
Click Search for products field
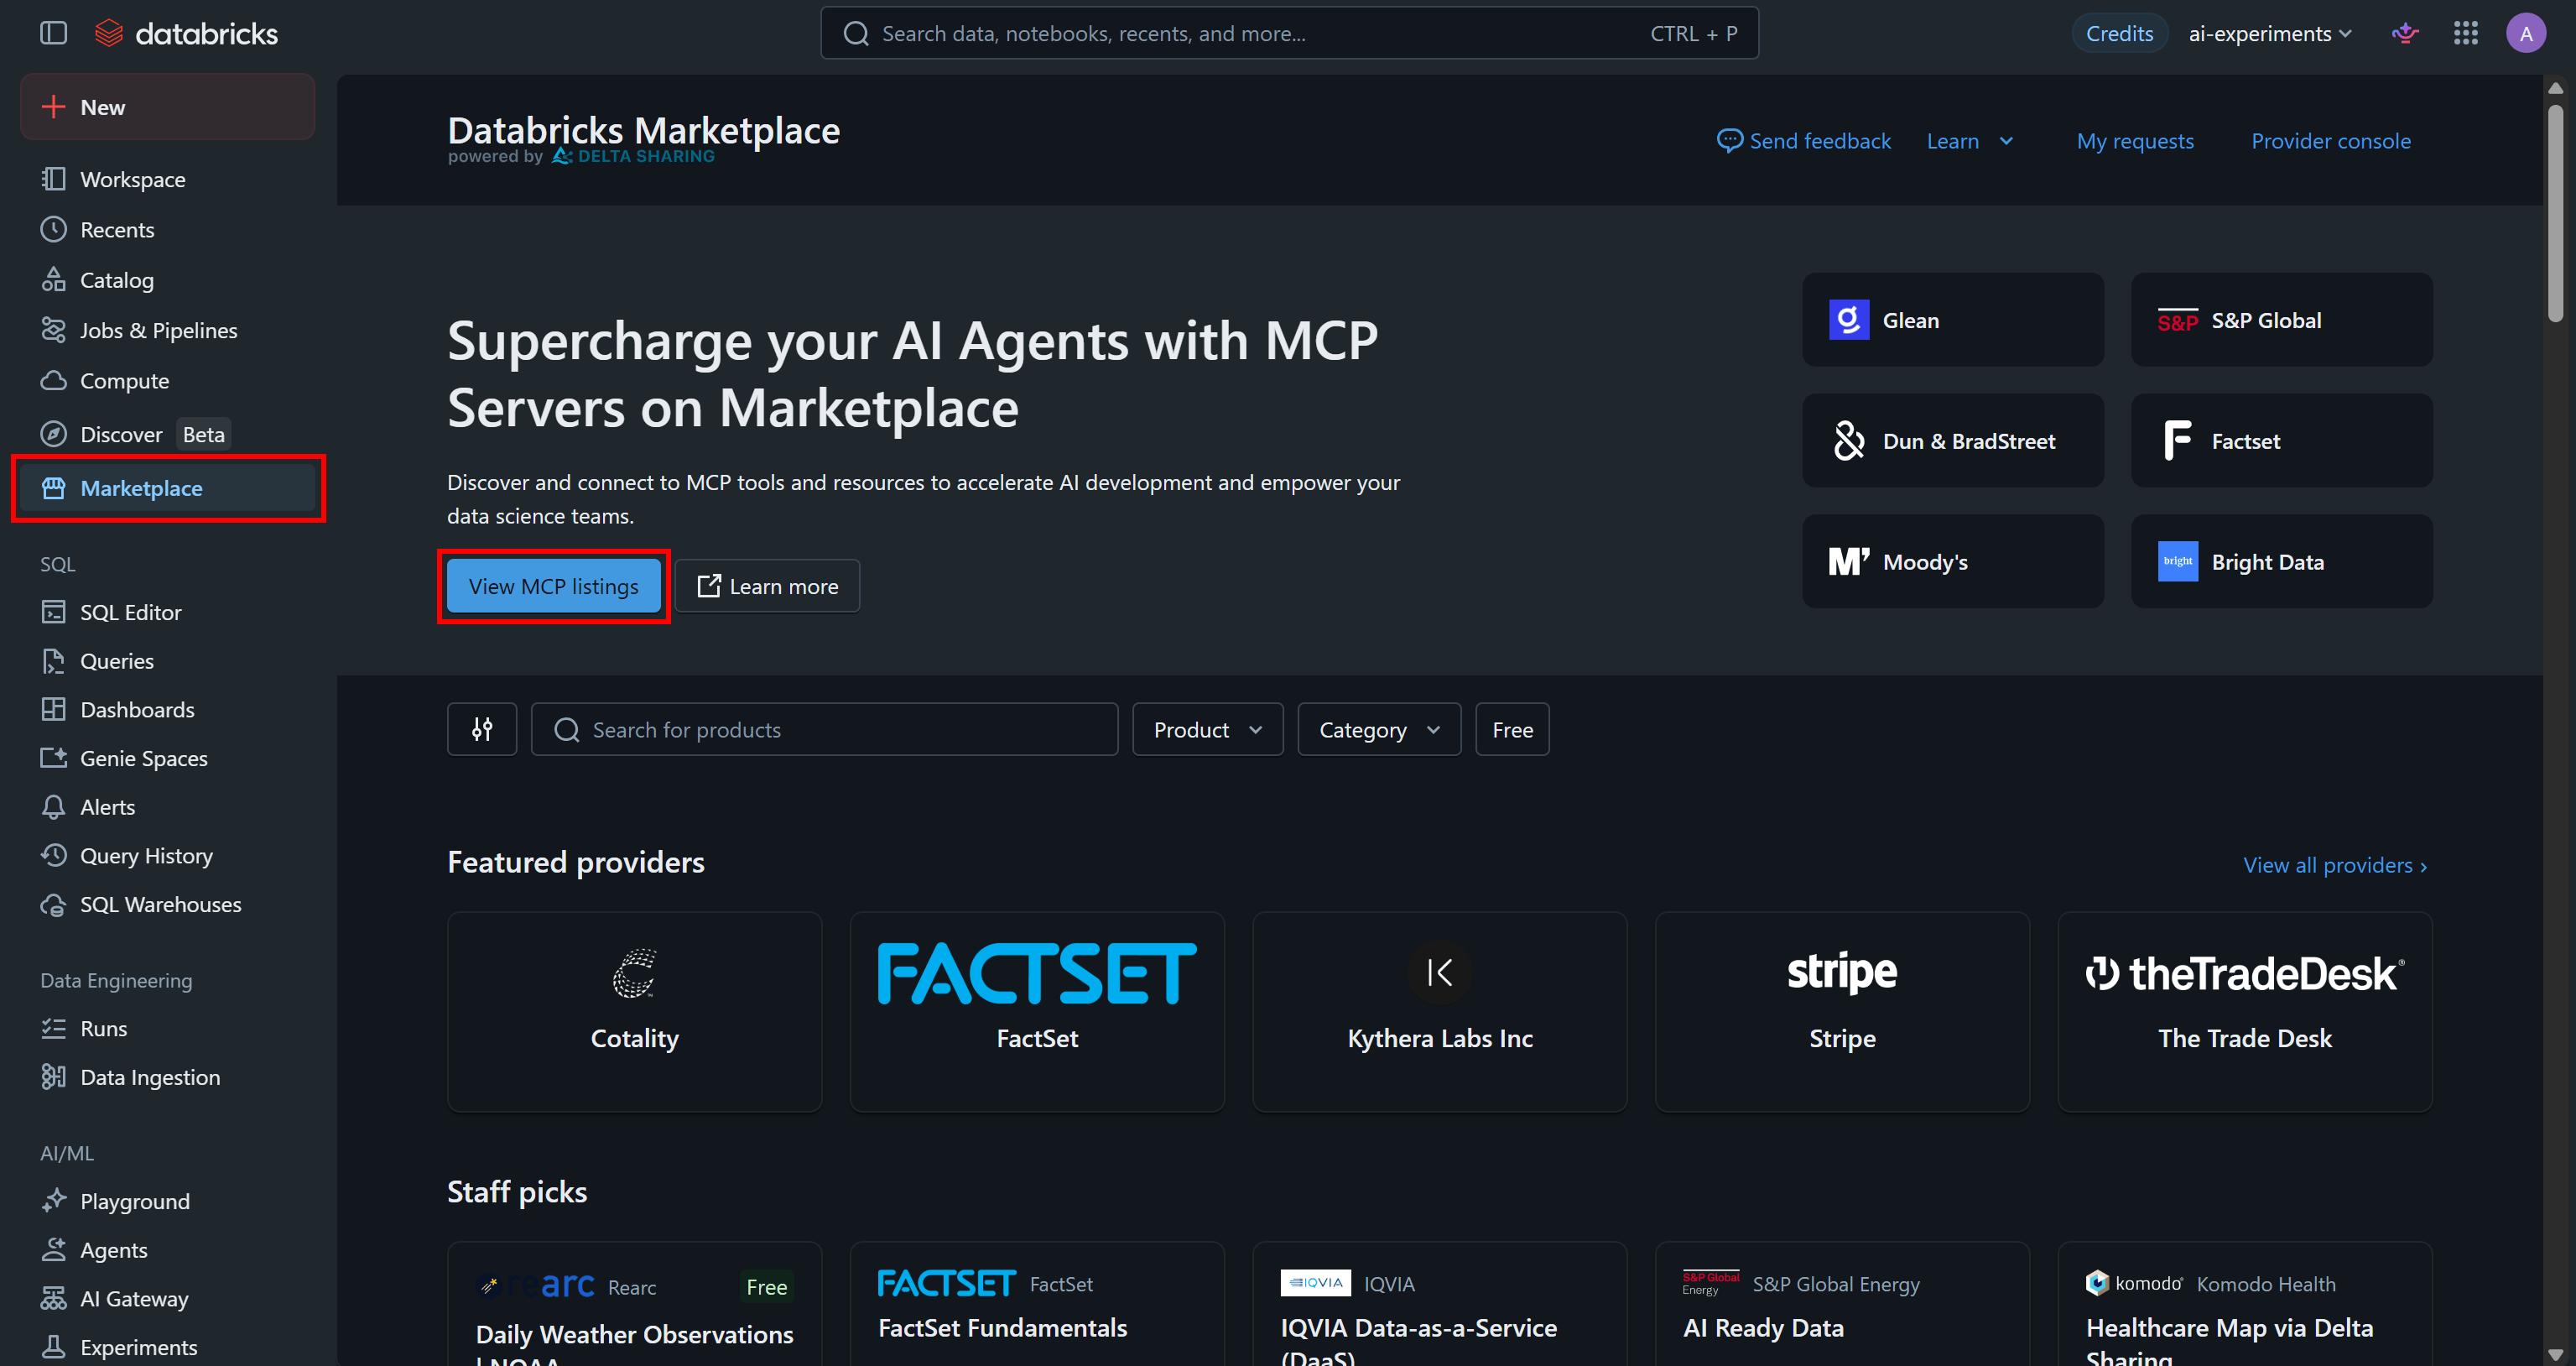[x=824, y=730]
